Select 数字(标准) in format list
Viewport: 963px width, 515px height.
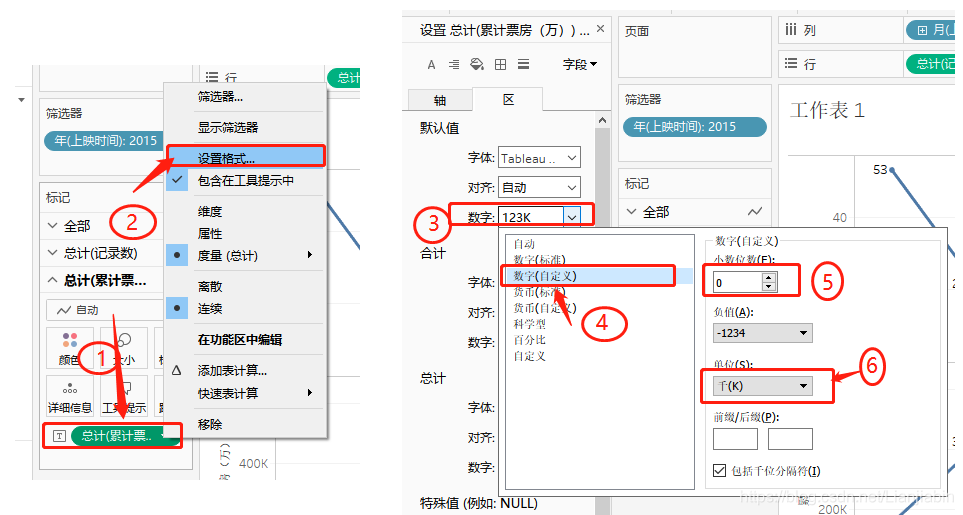(x=540, y=260)
